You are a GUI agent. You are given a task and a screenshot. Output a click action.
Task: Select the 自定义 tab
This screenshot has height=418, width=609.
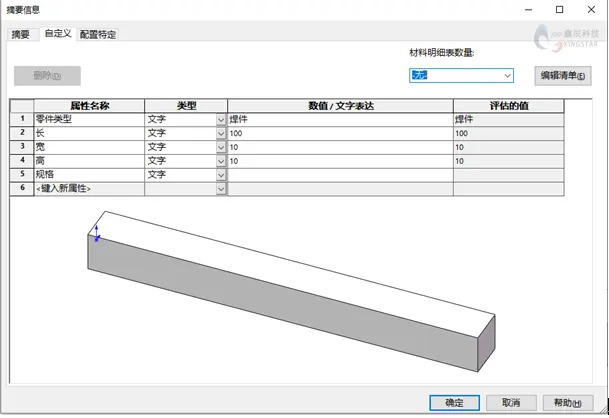tap(58, 33)
